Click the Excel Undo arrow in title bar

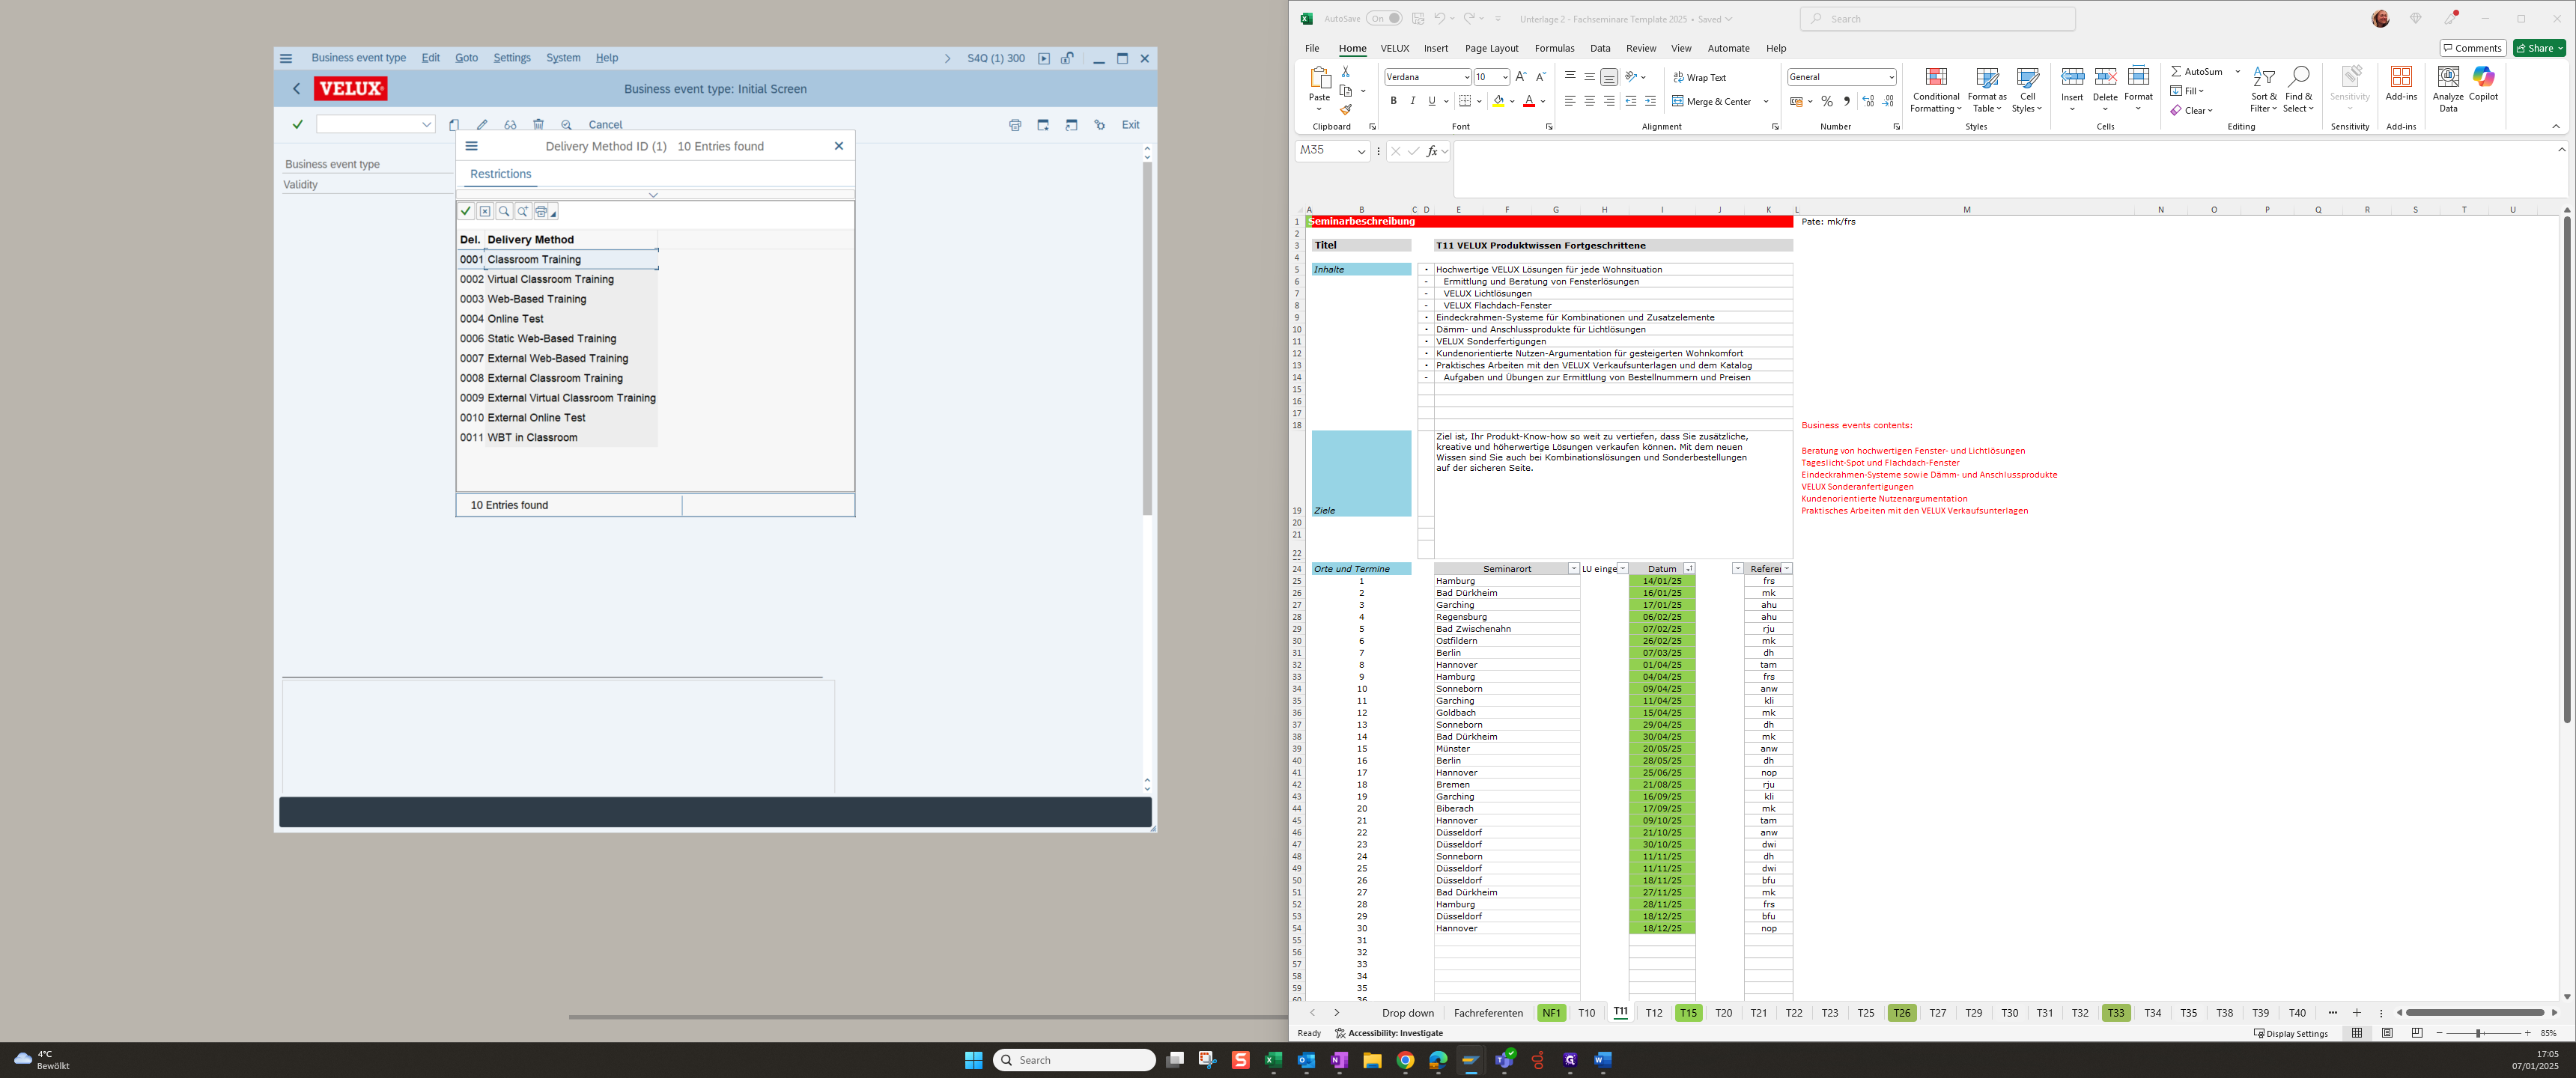pos(1439,18)
